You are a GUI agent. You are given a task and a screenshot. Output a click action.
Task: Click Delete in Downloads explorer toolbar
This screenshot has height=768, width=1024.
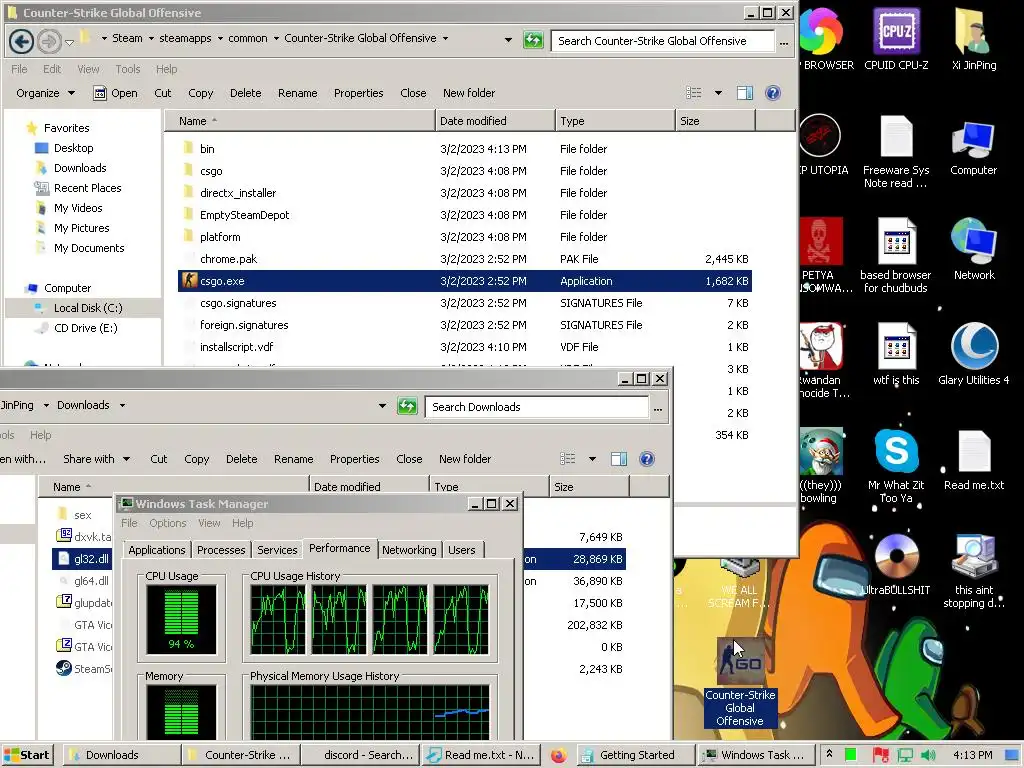[x=242, y=459]
